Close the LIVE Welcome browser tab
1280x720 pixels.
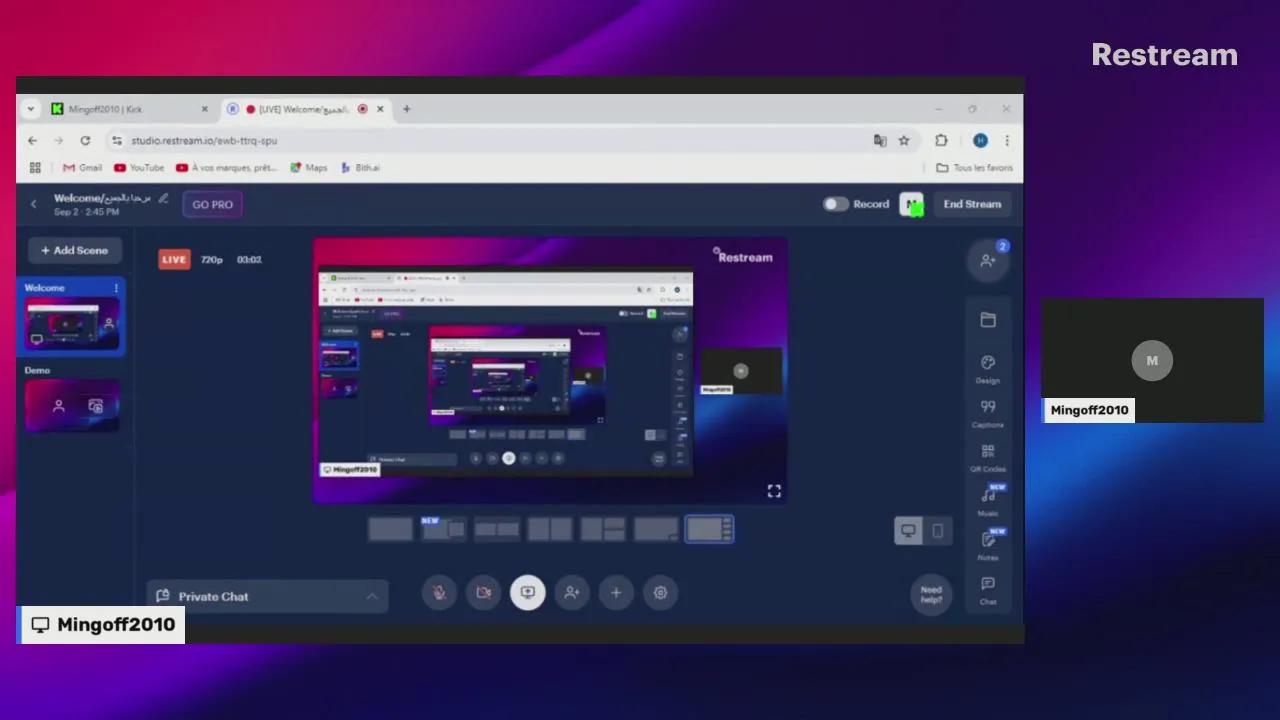tap(380, 109)
